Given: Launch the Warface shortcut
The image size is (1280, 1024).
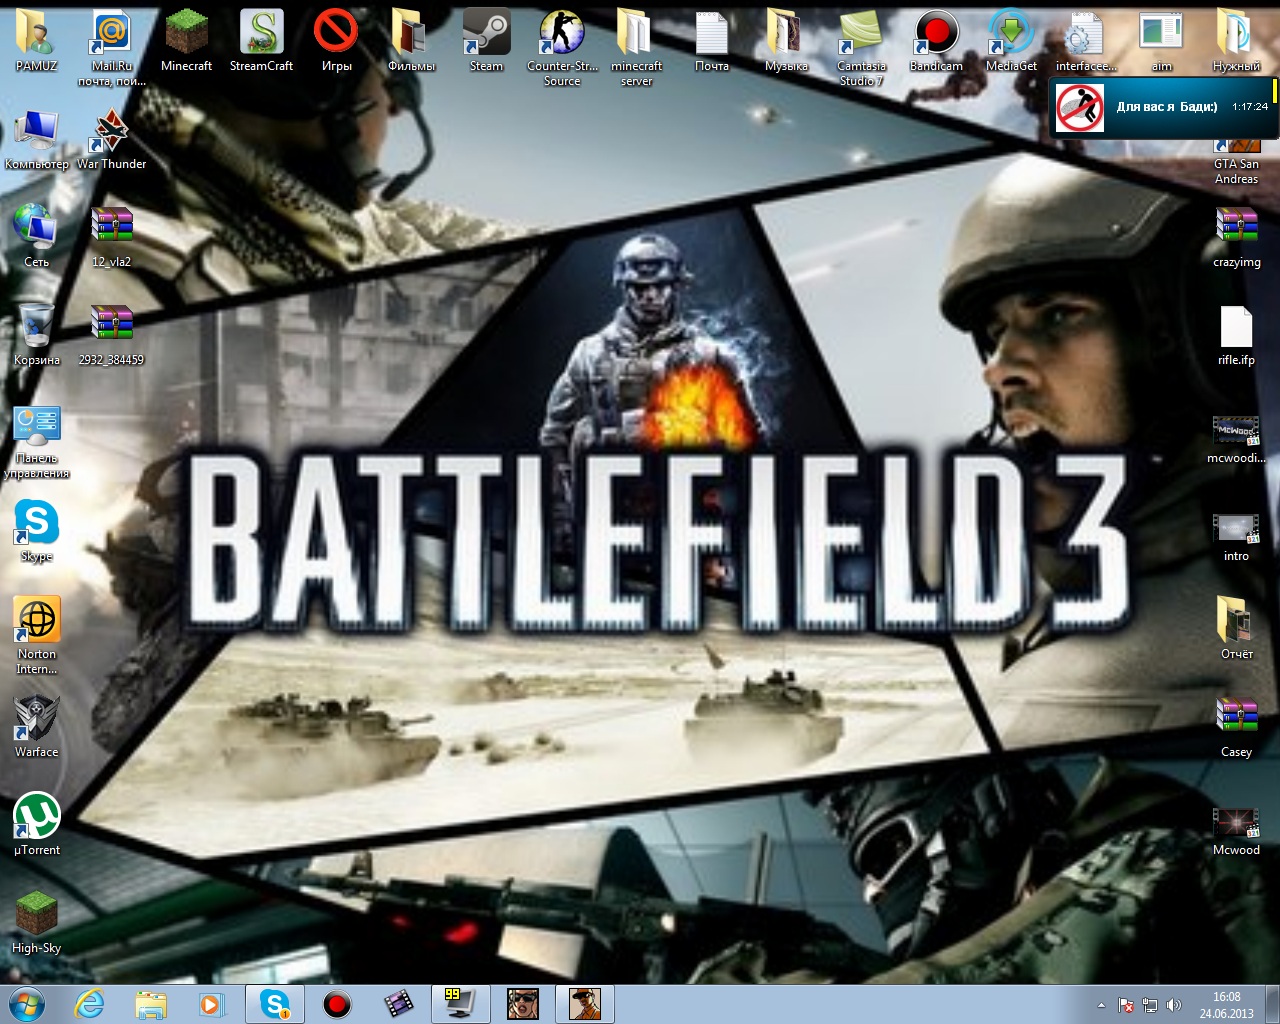Looking at the screenshot, I should click(x=36, y=726).
